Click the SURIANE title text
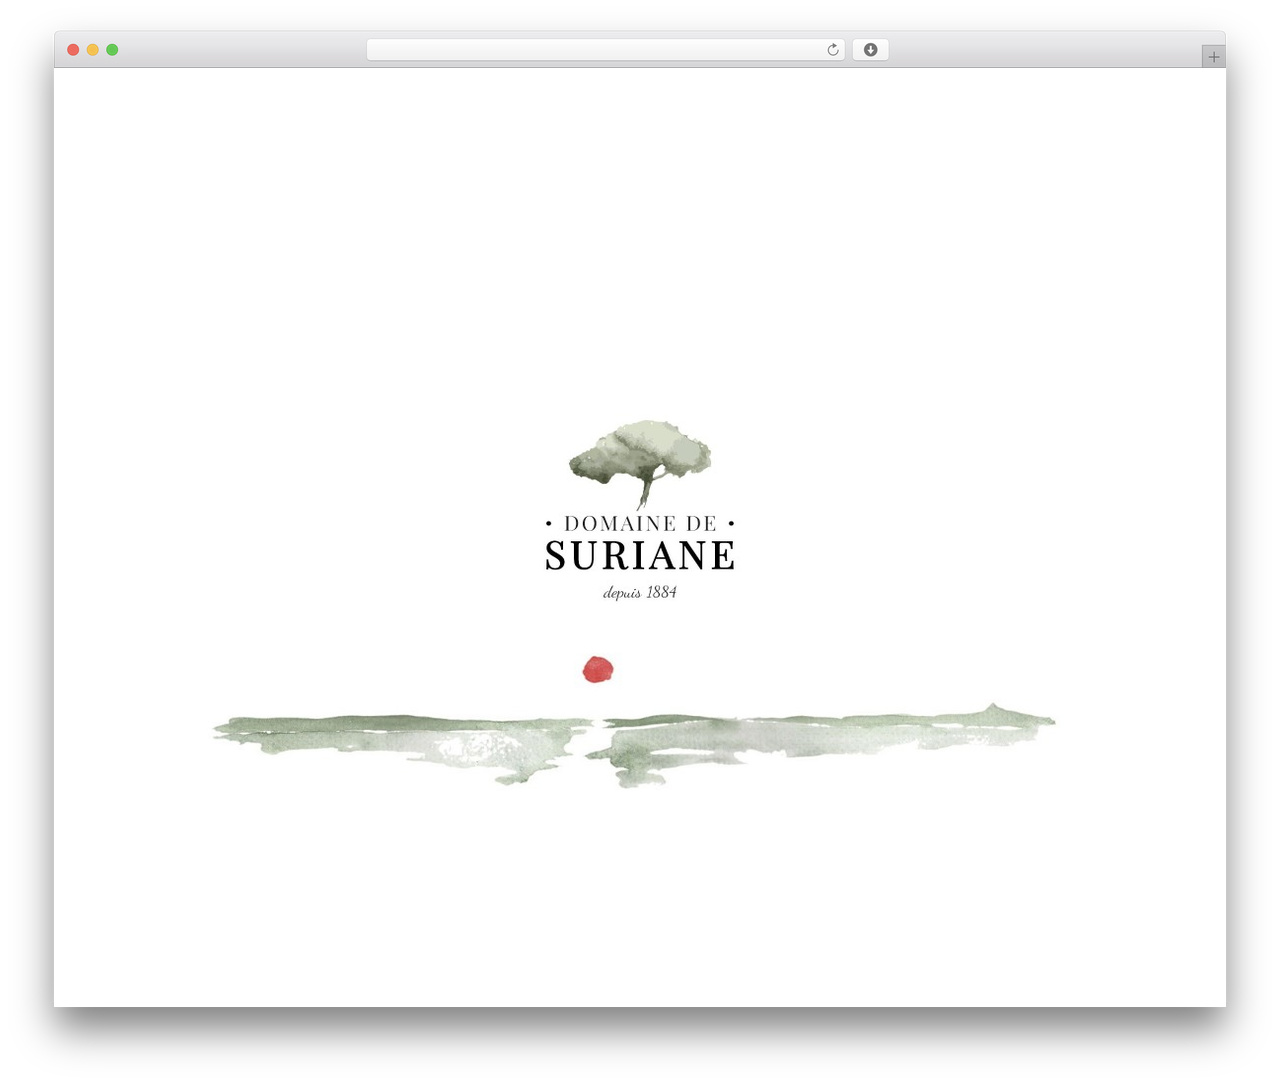The width and height of the screenshot is (1280, 1084). (x=640, y=556)
